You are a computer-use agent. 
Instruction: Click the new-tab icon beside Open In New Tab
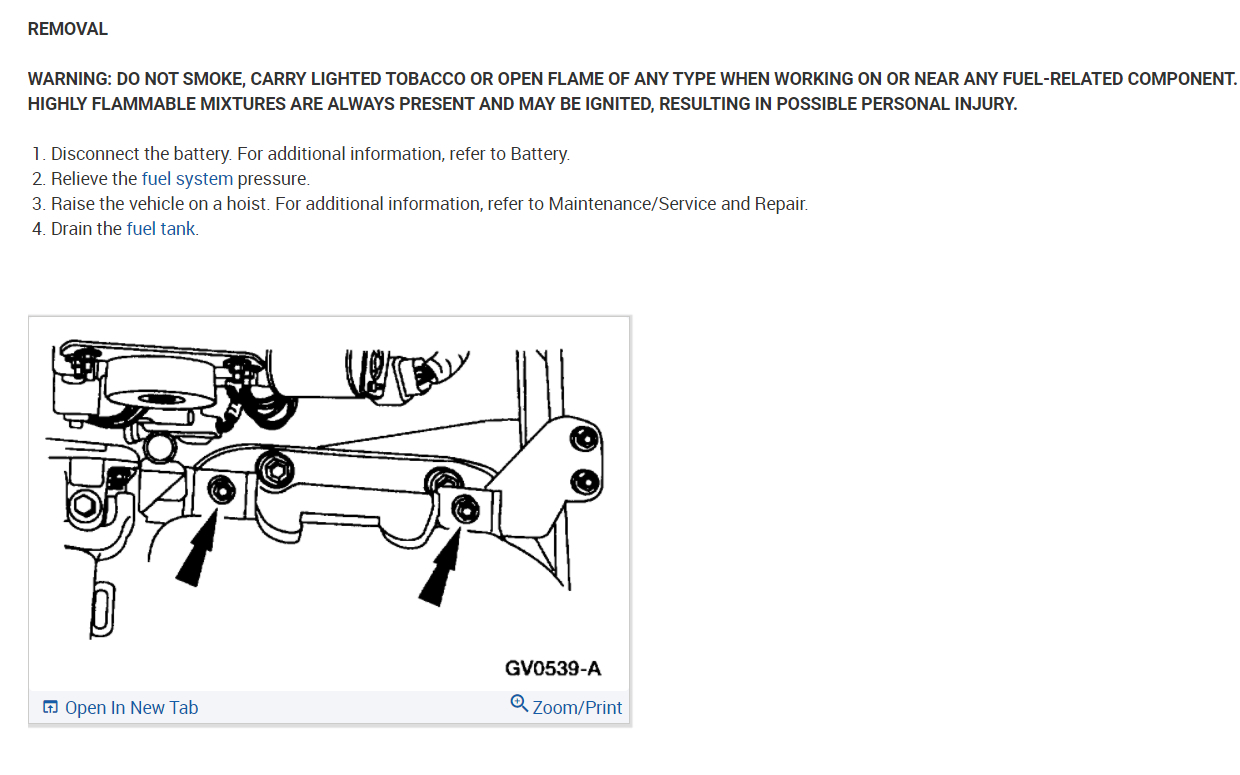coord(50,707)
